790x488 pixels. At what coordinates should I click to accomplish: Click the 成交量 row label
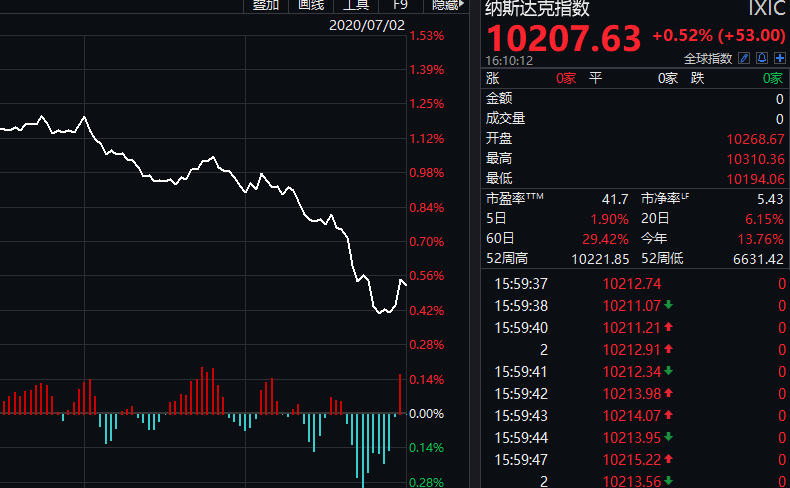point(505,118)
